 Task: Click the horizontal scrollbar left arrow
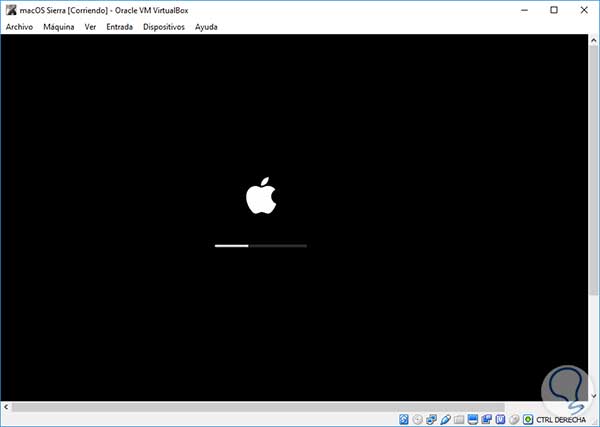(6, 407)
